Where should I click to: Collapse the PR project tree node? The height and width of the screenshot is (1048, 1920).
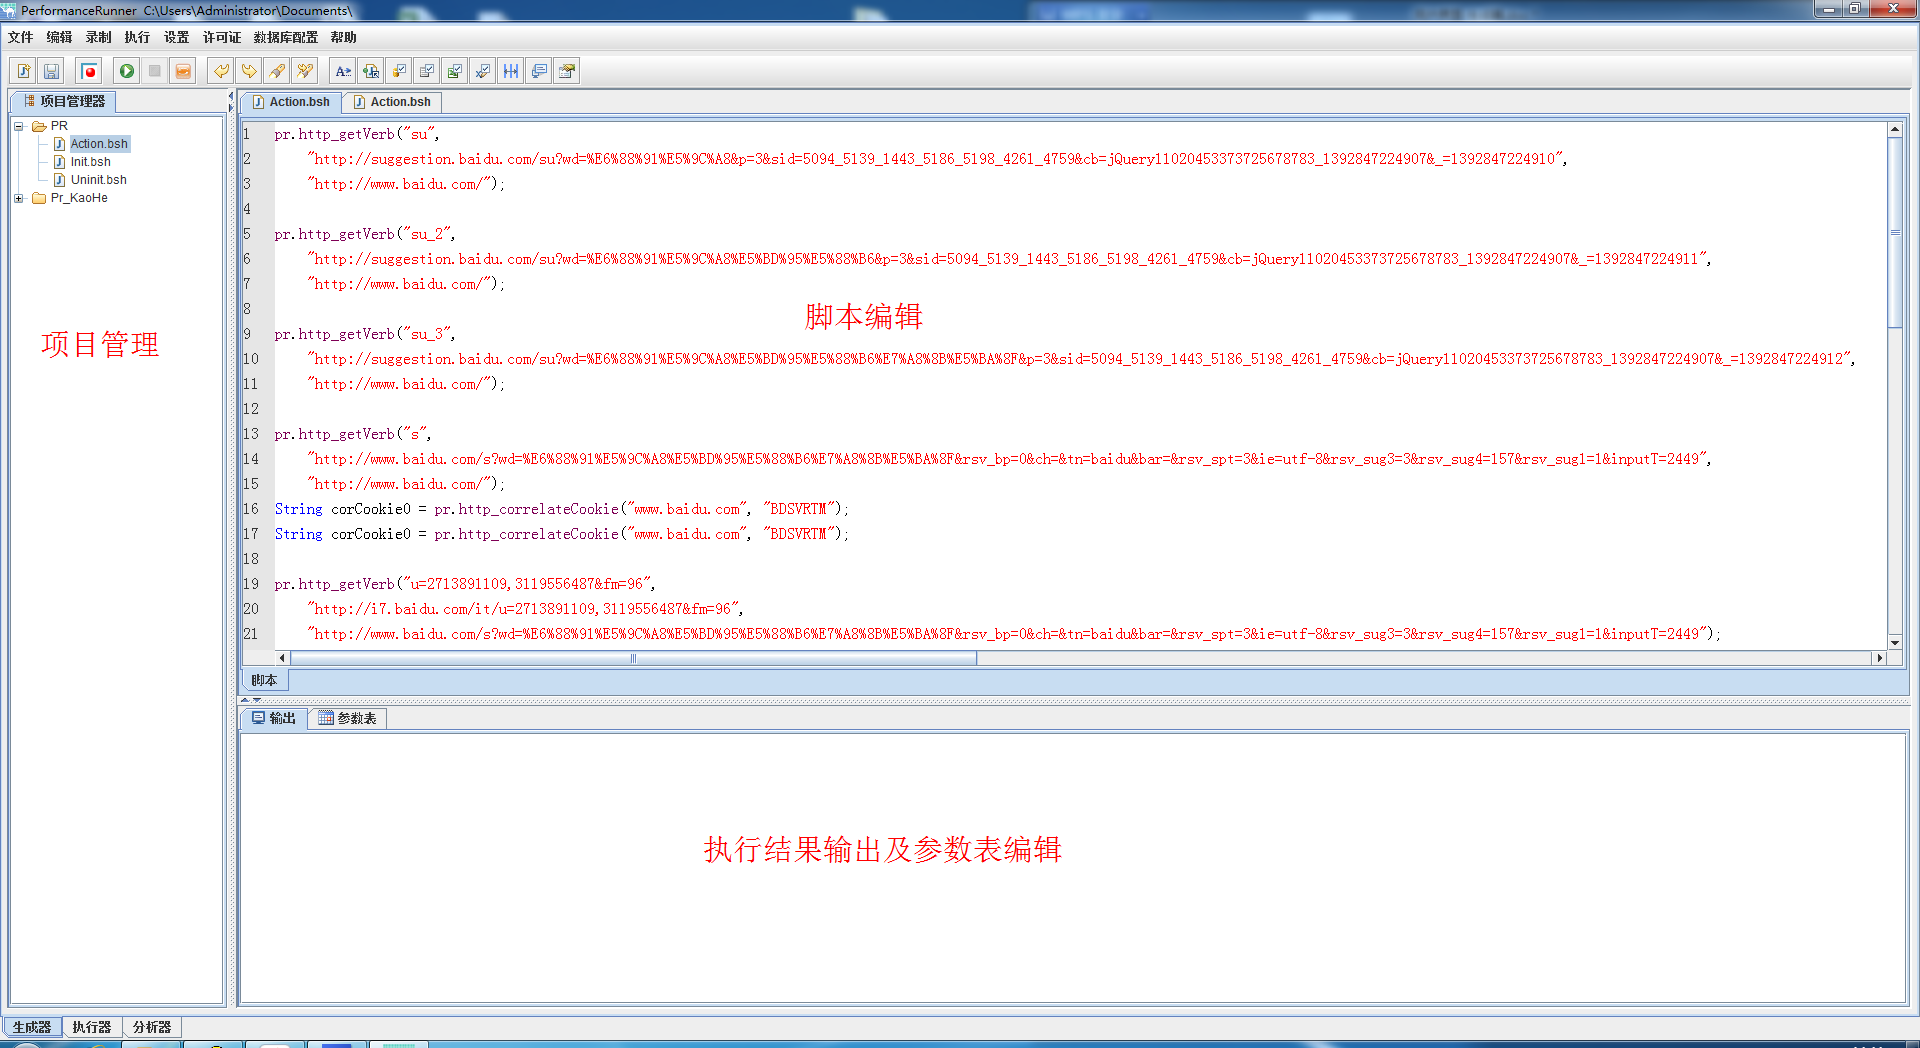pos(18,126)
